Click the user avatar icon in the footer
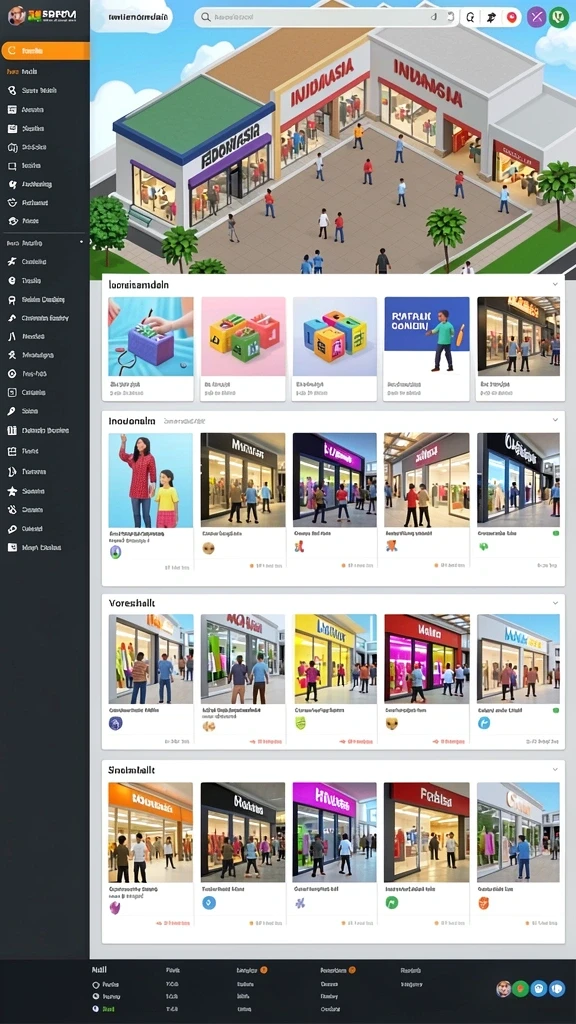Image resolution: width=576 pixels, height=1024 pixels. pyautogui.click(x=503, y=988)
